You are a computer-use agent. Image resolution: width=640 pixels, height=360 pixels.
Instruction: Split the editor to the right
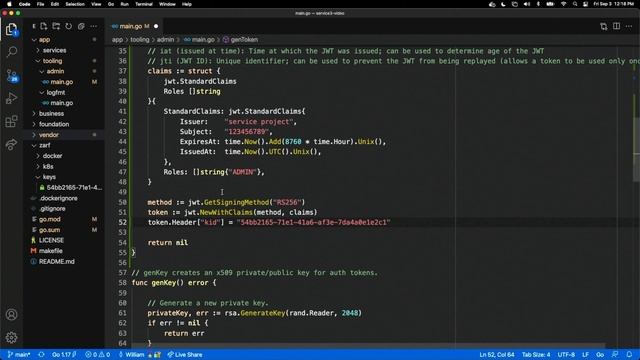(616, 26)
